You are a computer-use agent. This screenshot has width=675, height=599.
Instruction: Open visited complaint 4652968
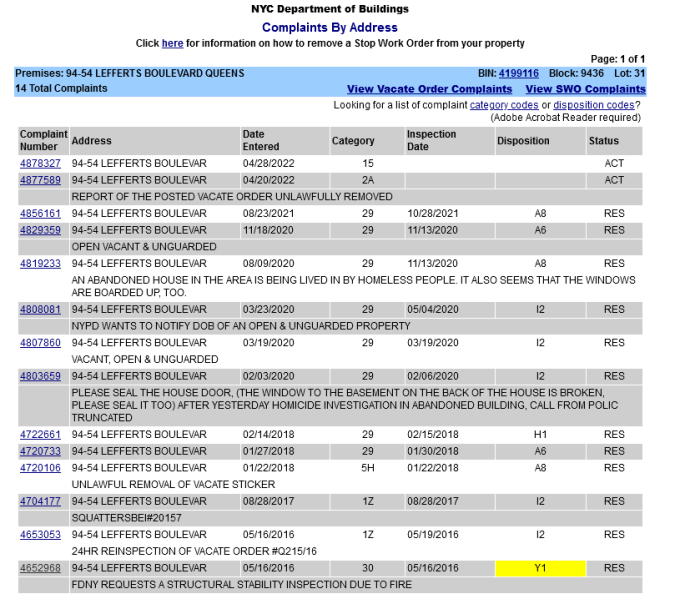tap(40, 568)
